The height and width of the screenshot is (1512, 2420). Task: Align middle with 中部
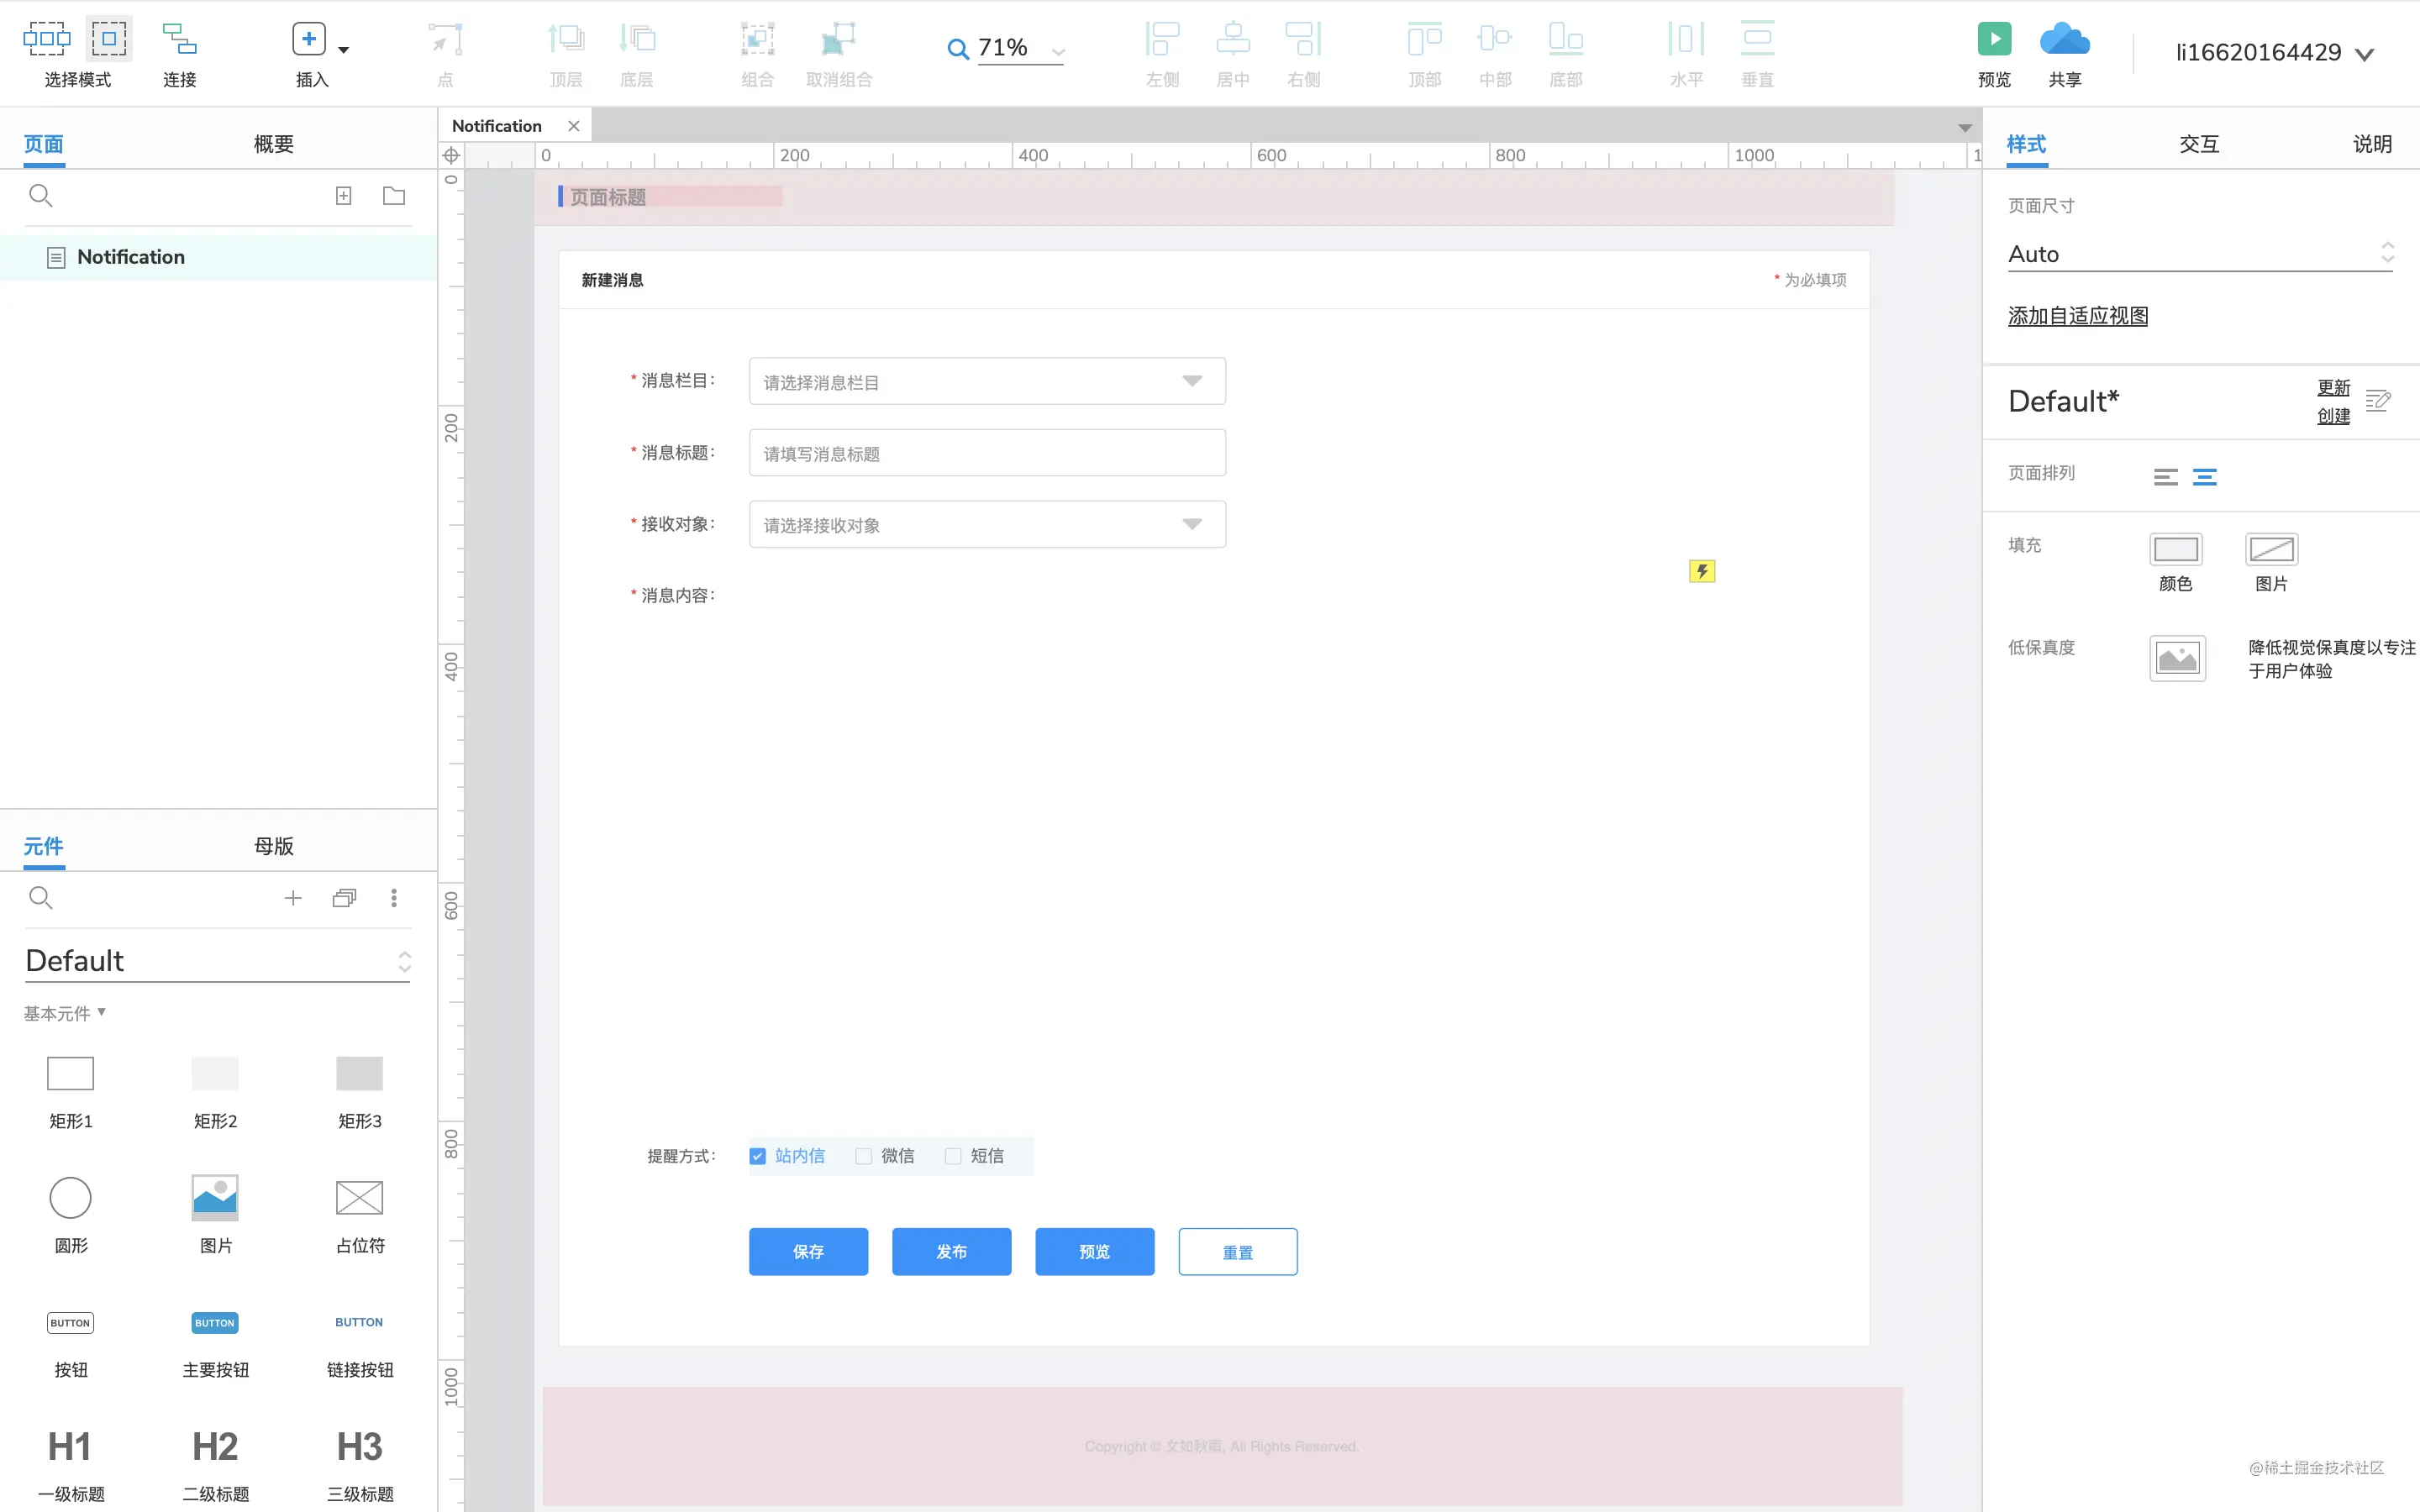(1495, 39)
